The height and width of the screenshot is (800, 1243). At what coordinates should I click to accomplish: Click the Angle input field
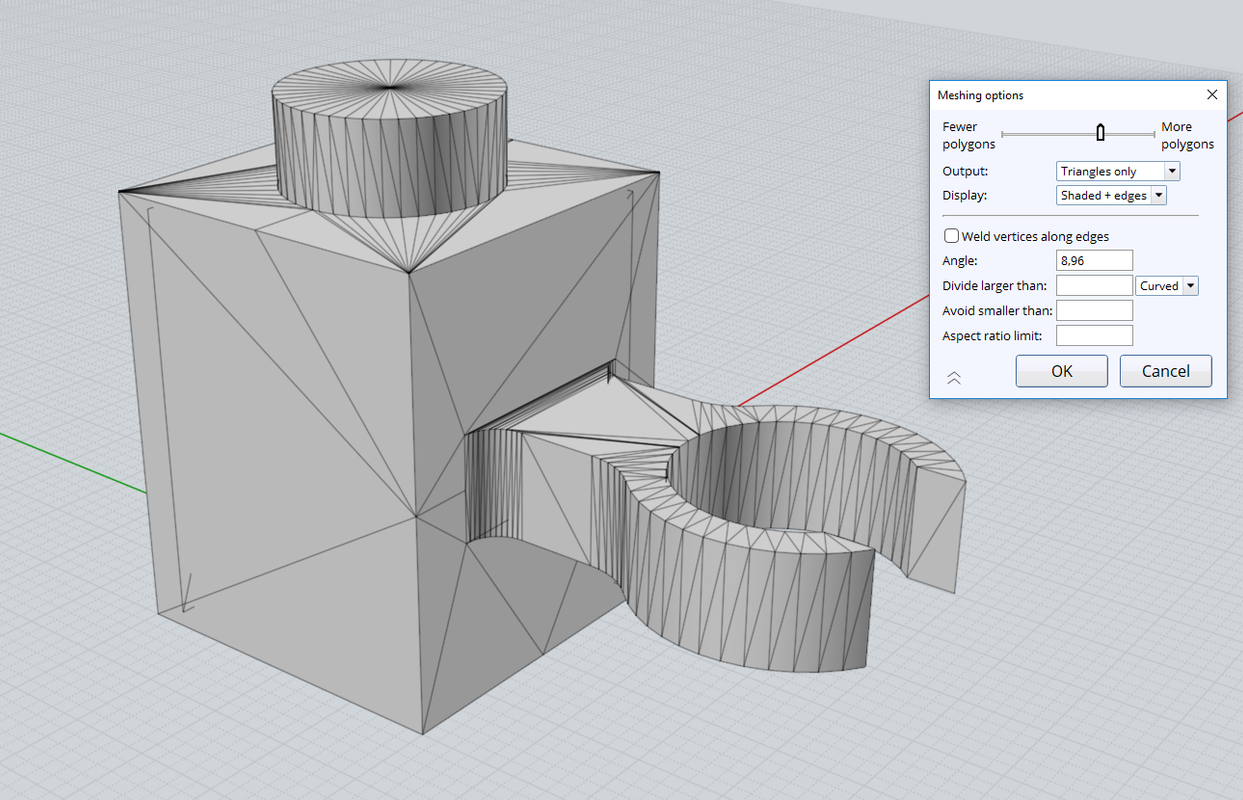(x=1094, y=261)
